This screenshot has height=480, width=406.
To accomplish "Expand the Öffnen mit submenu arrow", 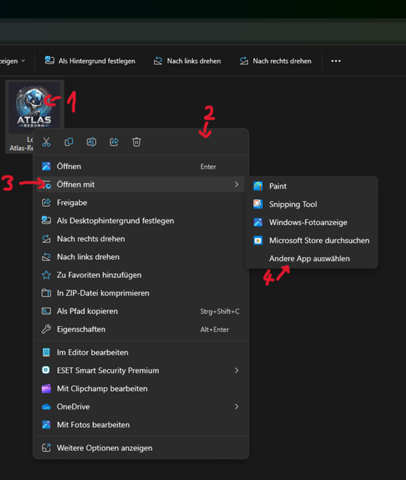I will click(237, 184).
